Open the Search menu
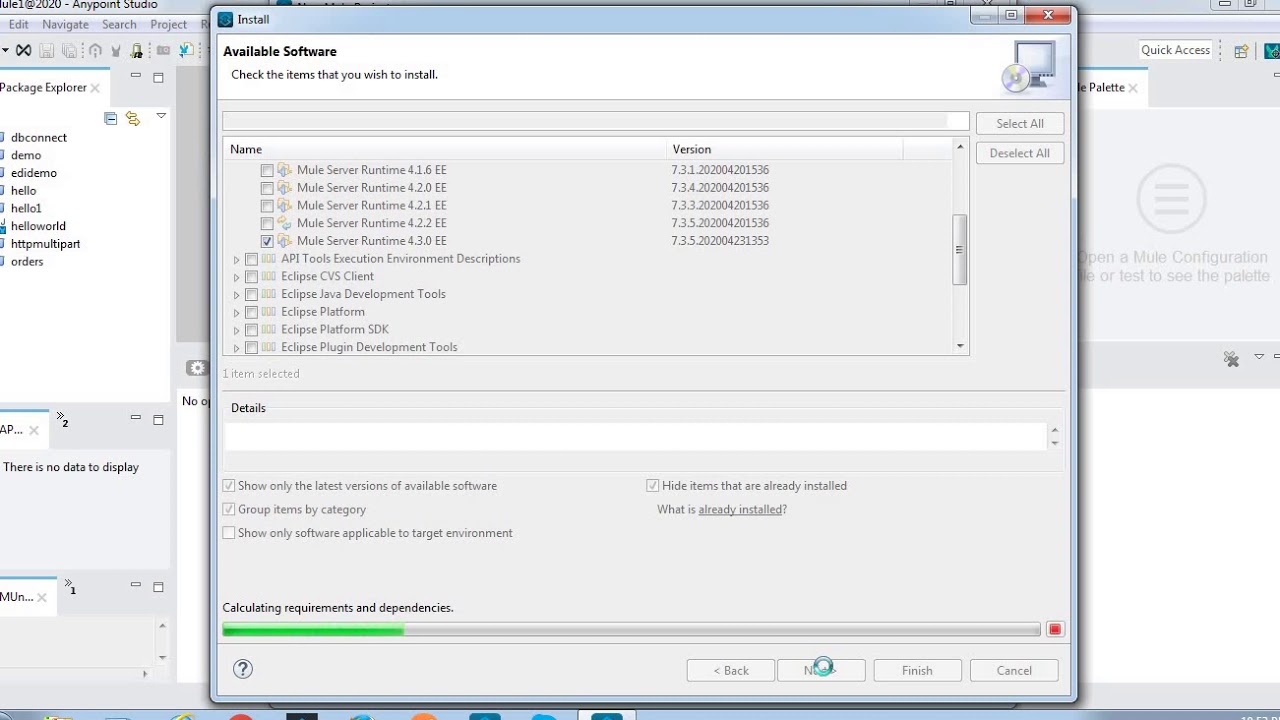1280x720 pixels. click(x=119, y=24)
